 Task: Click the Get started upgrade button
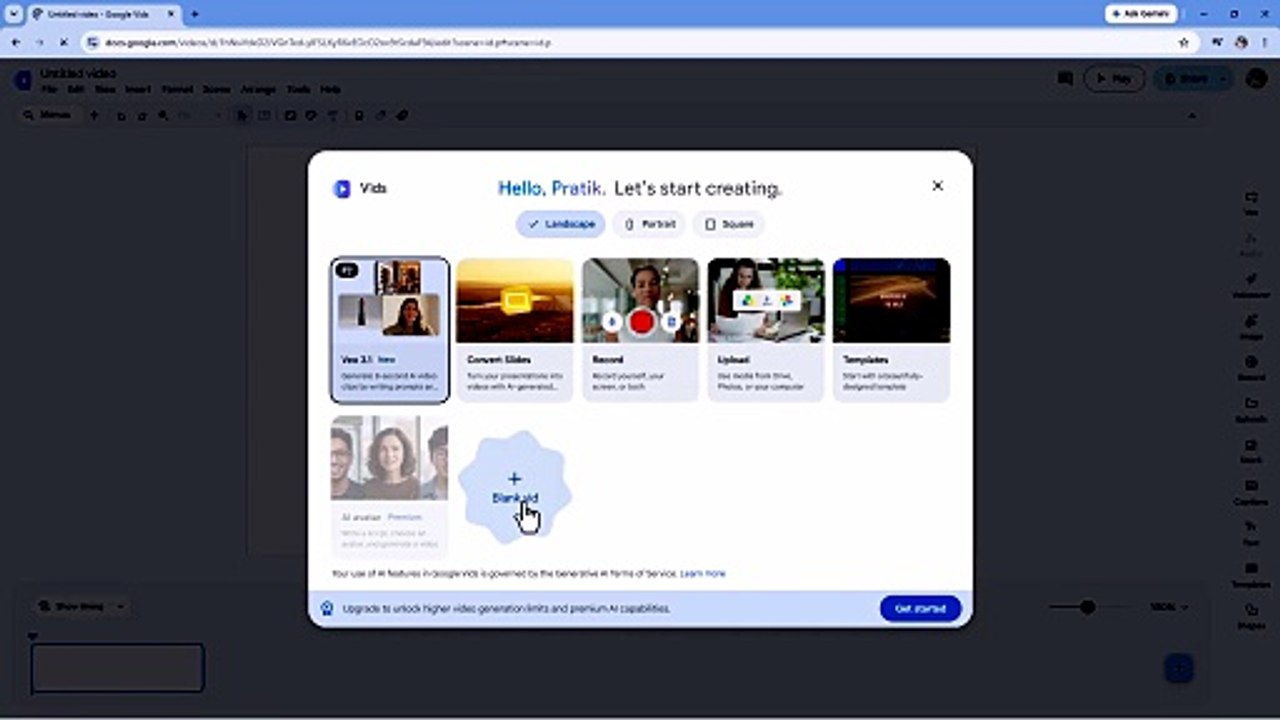[920, 608]
